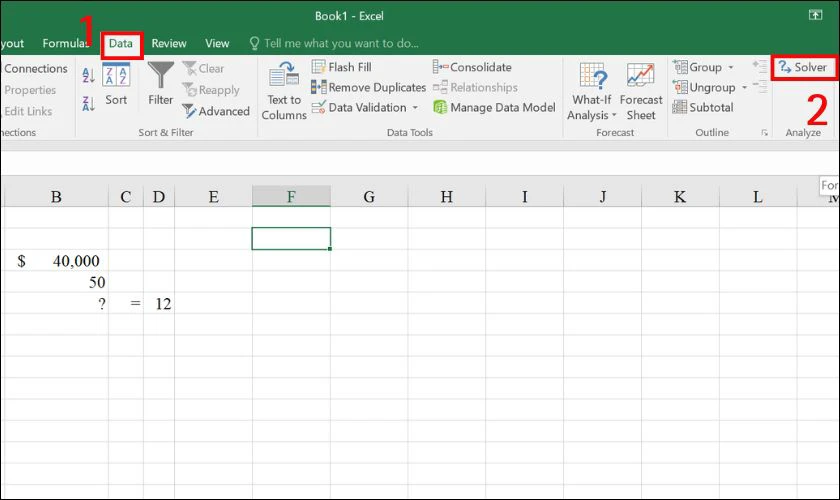The height and width of the screenshot is (500, 840).
Task: Select column E header
Action: click(x=213, y=197)
